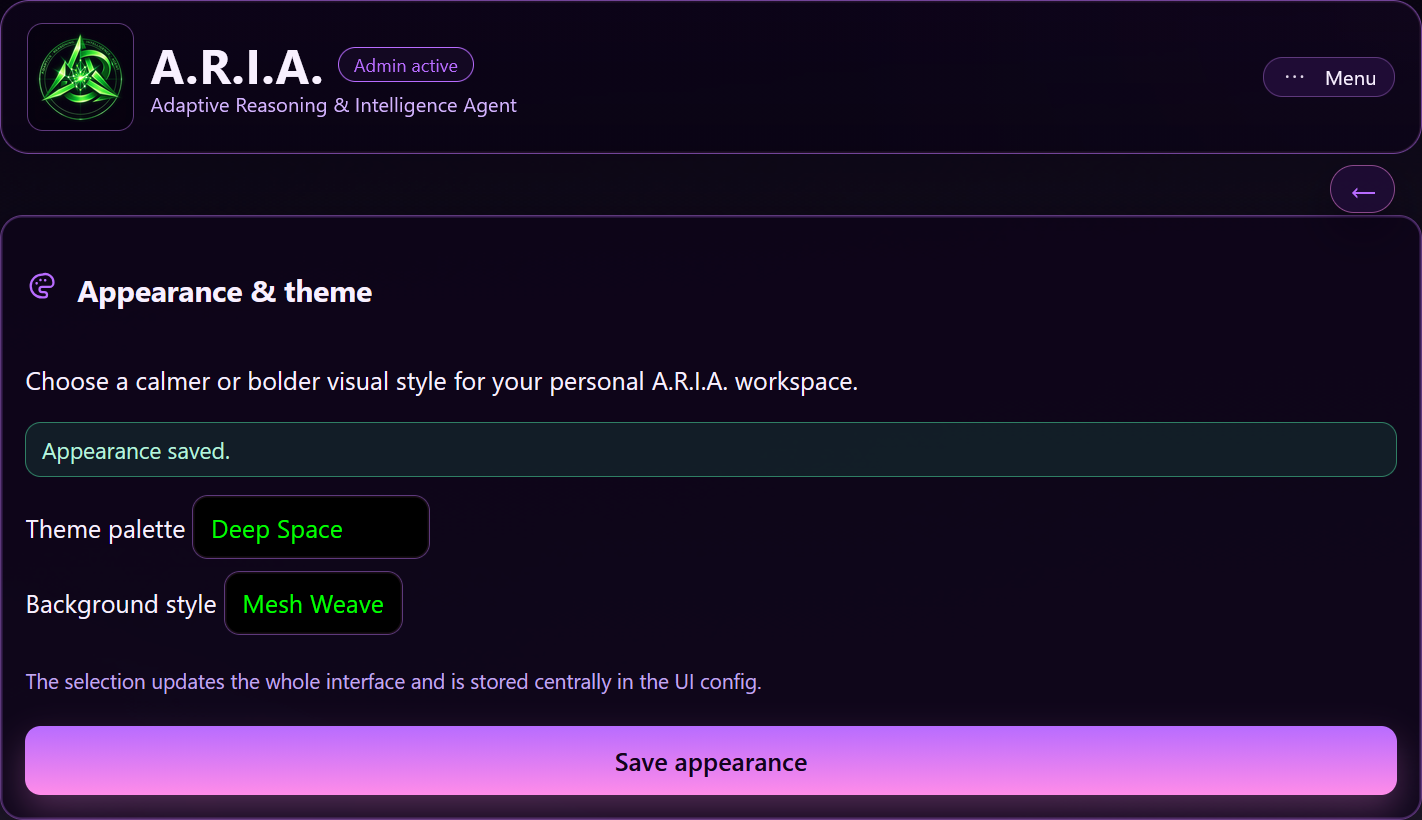Viewport: 1422px width, 820px height.
Task: Open the Theme palette dropdown
Action: [310, 528]
